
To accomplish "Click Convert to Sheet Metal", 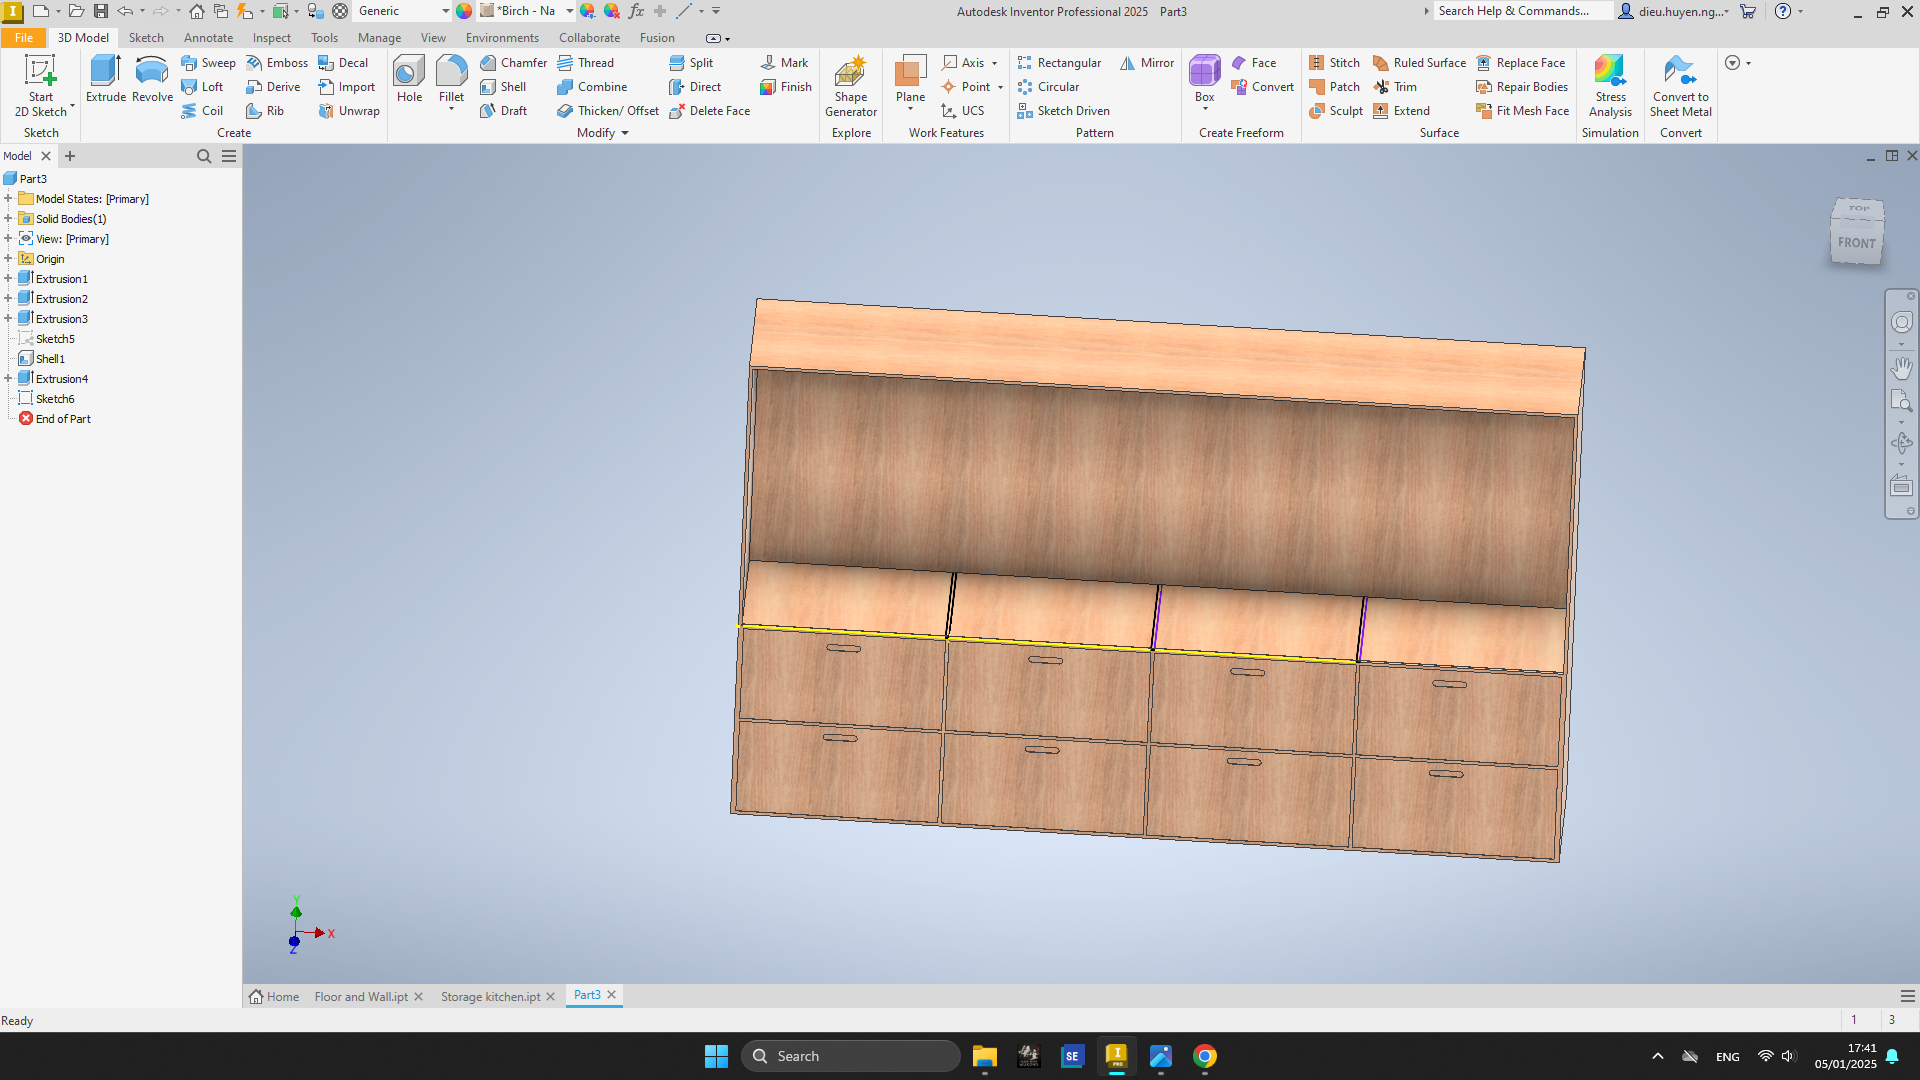I will 1680,86.
